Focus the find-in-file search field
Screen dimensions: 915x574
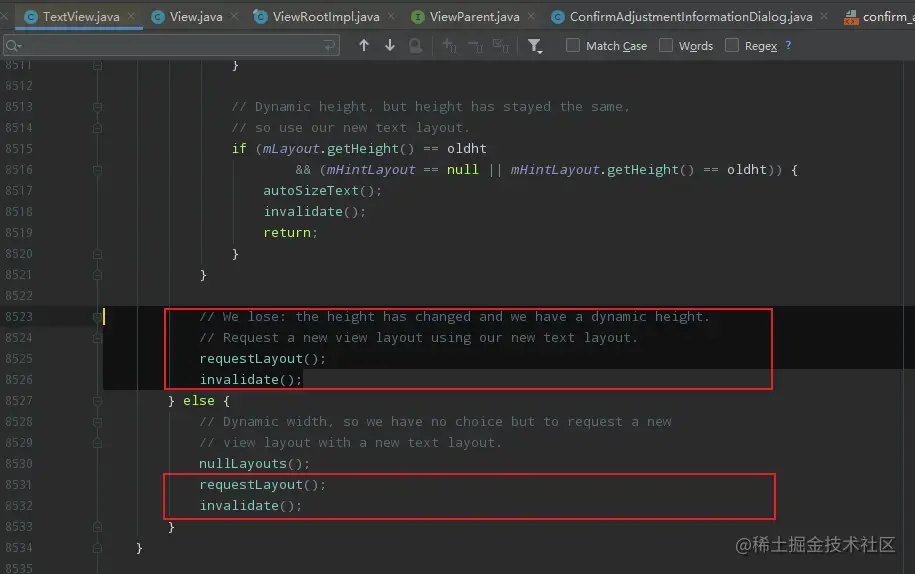[x=171, y=46]
